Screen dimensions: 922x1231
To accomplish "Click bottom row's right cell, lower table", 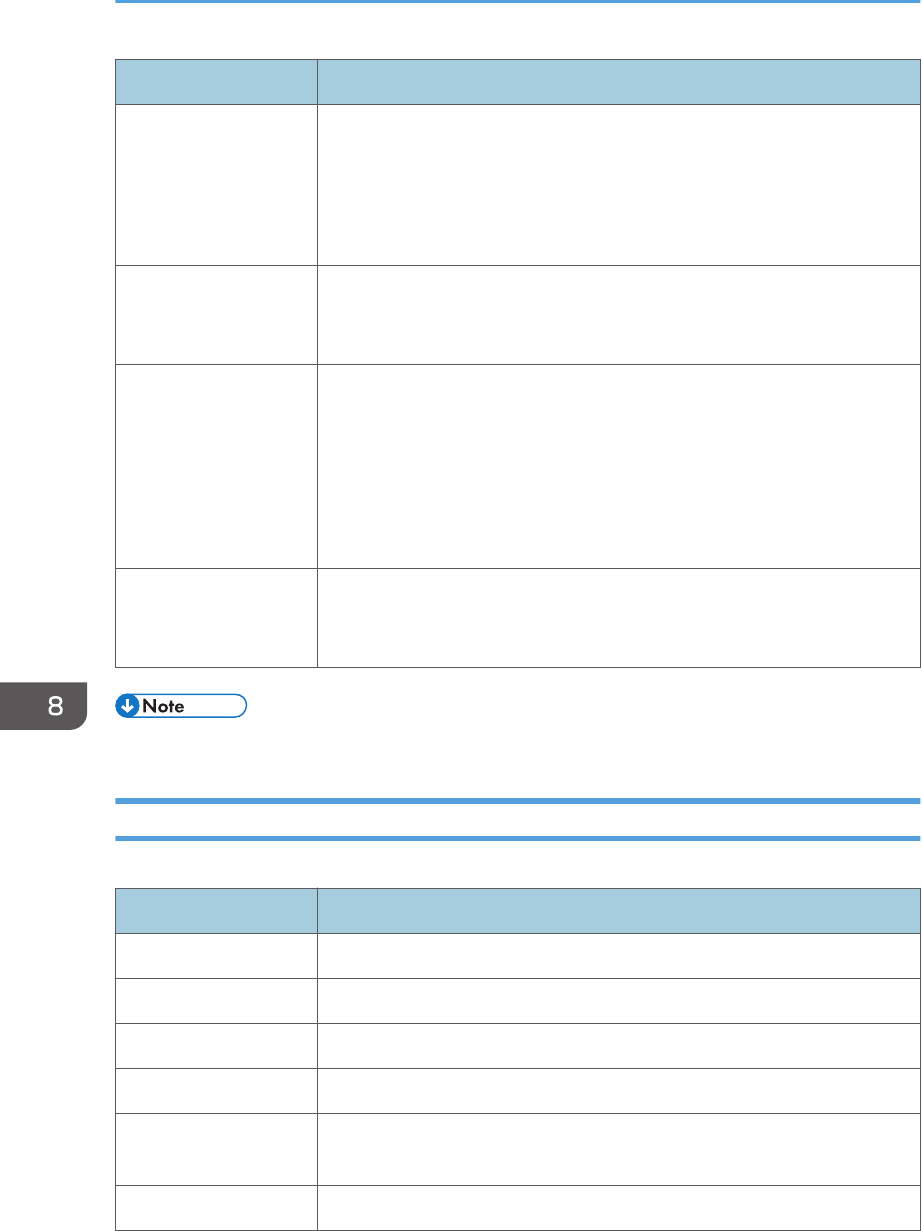I will click(618, 1207).
